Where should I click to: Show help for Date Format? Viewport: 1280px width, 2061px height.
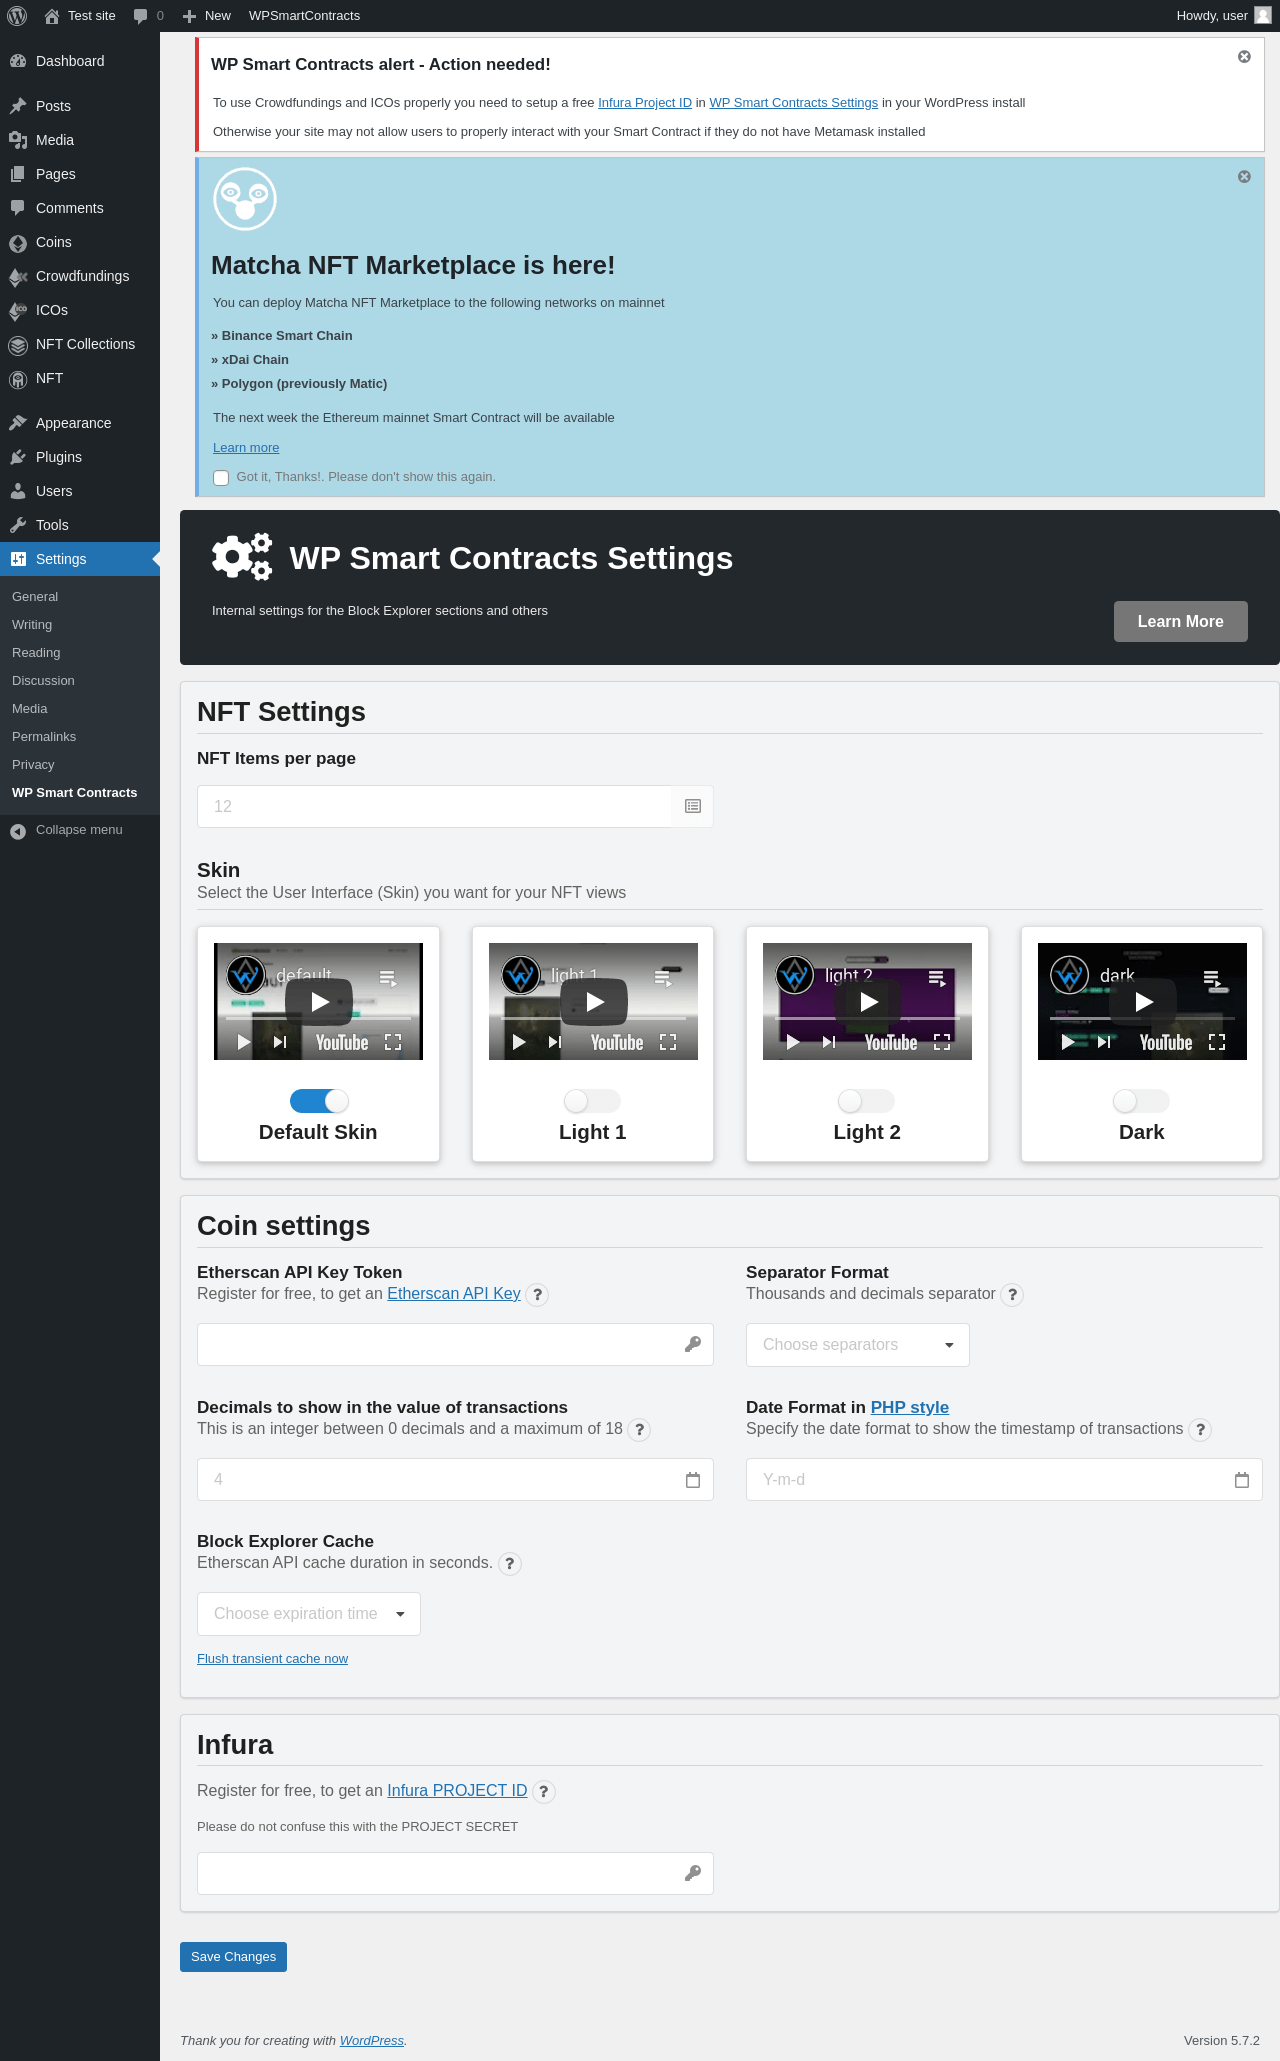click(x=1200, y=1430)
